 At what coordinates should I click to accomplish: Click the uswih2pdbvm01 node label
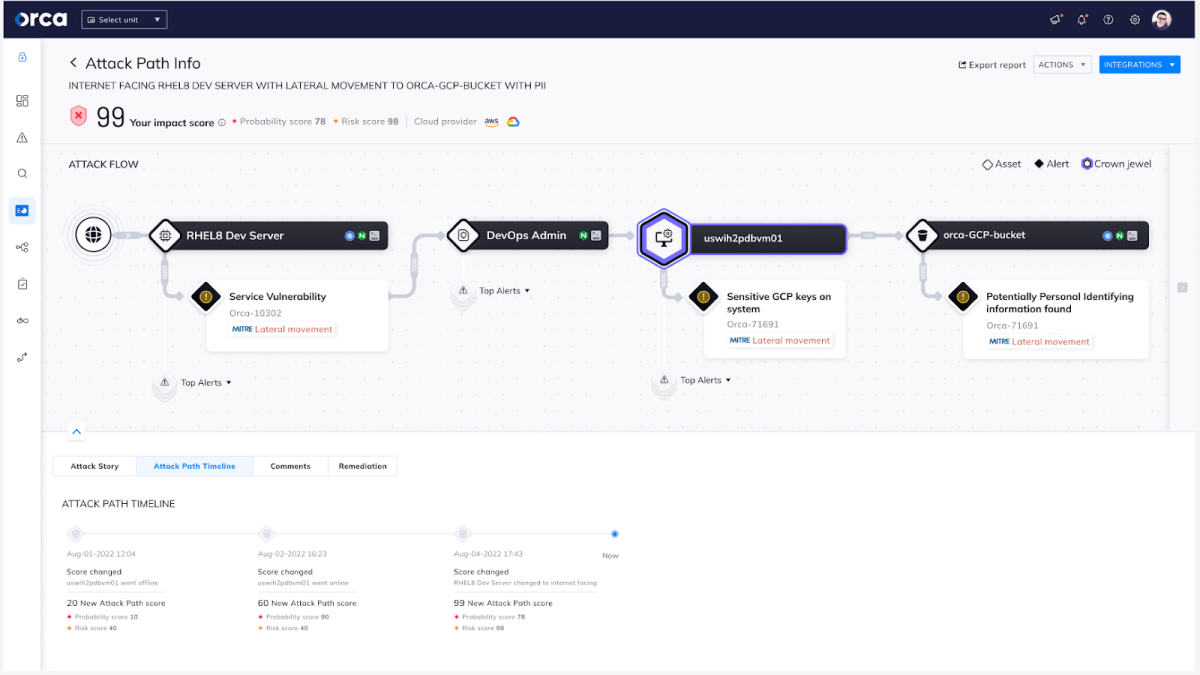pos(743,239)
